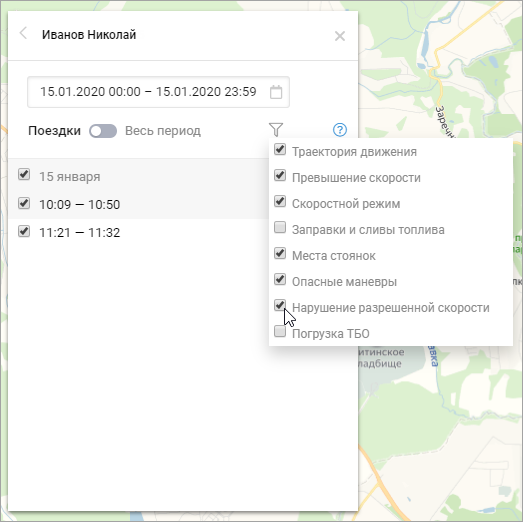Image resolution: width=523 pixels, height=522 pixels.
Task: Uncheck the 11:21 — 11:32 trip checkbox
Action: point(24,231)
